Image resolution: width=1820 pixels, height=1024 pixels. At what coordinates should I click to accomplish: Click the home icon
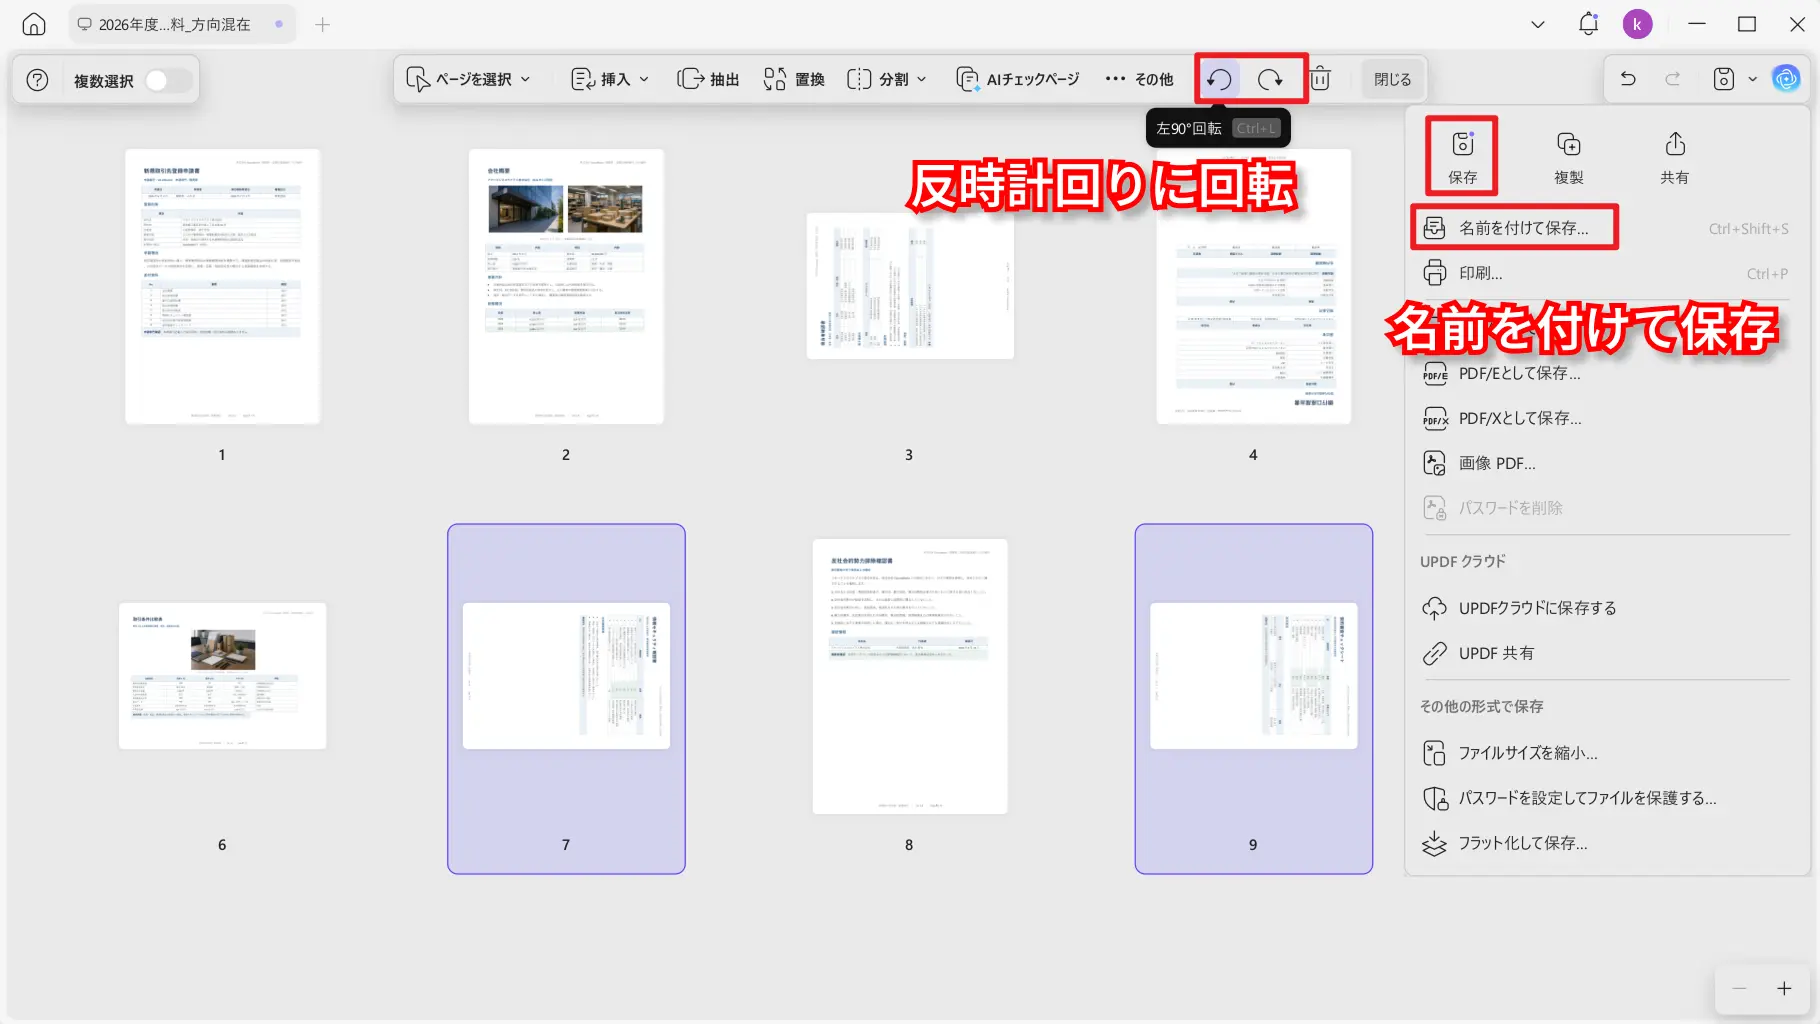34,24
